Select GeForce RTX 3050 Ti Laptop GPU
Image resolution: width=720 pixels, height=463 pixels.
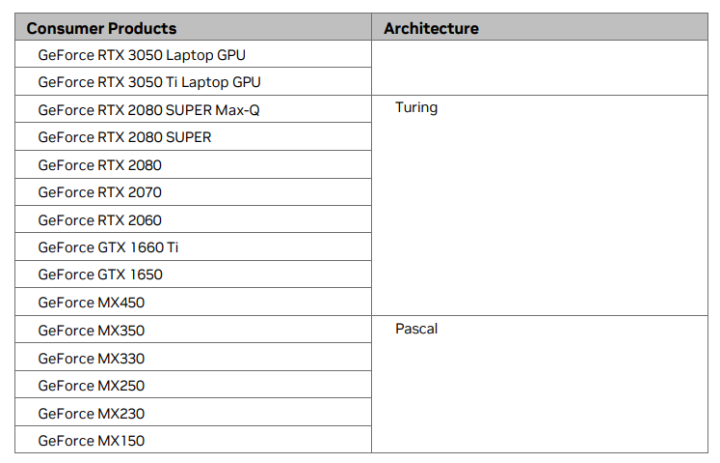(149, 82)
